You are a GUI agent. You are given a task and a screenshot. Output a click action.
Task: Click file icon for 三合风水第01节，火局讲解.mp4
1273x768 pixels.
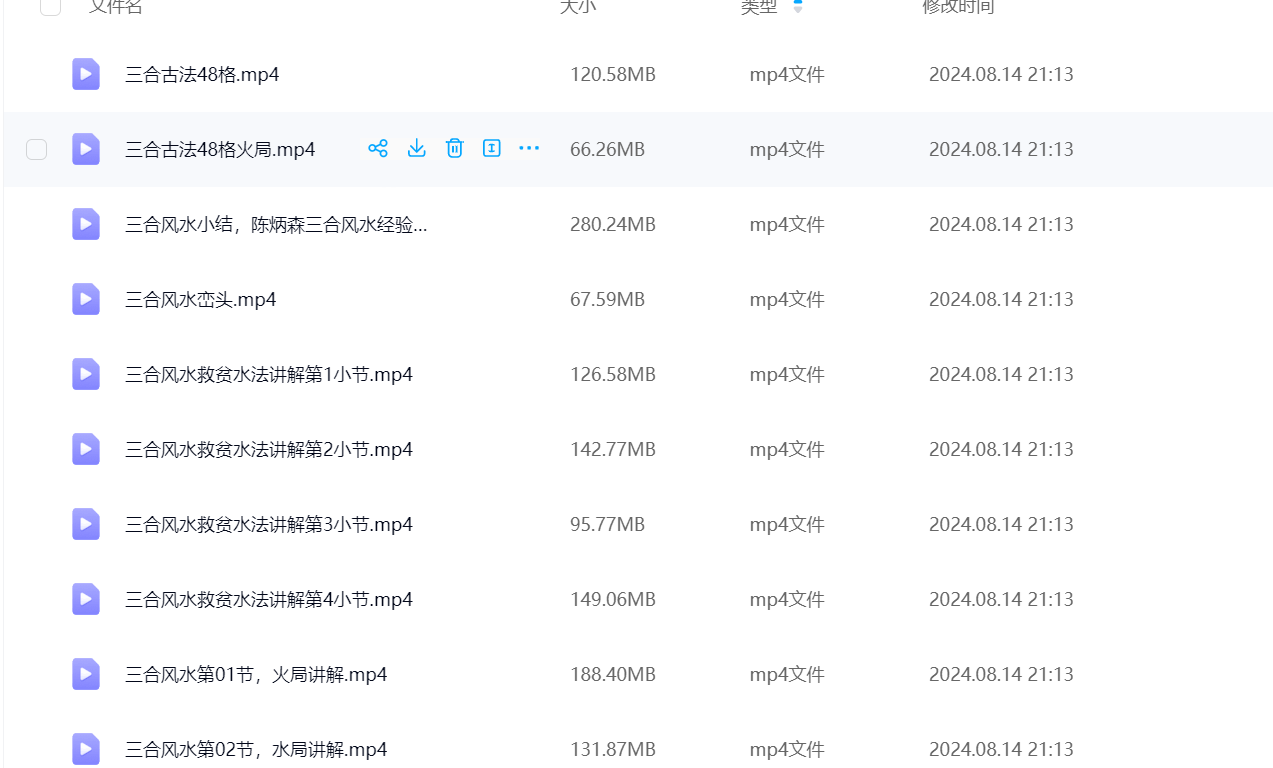coord(86,674)
